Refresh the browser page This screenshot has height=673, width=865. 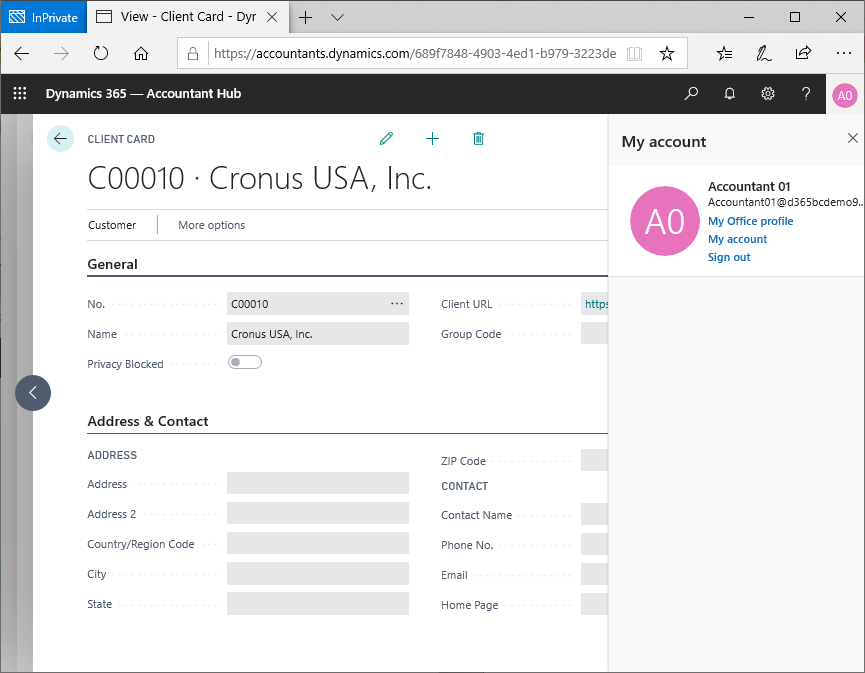click(101, 54)
